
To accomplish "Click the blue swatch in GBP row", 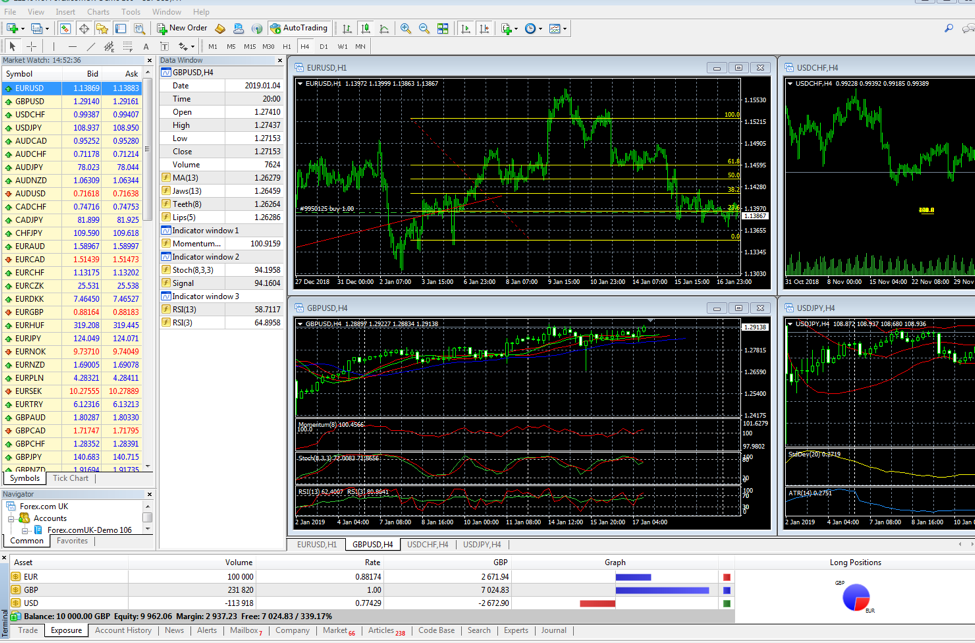I will pyautogui.click(x=726, y=590).
